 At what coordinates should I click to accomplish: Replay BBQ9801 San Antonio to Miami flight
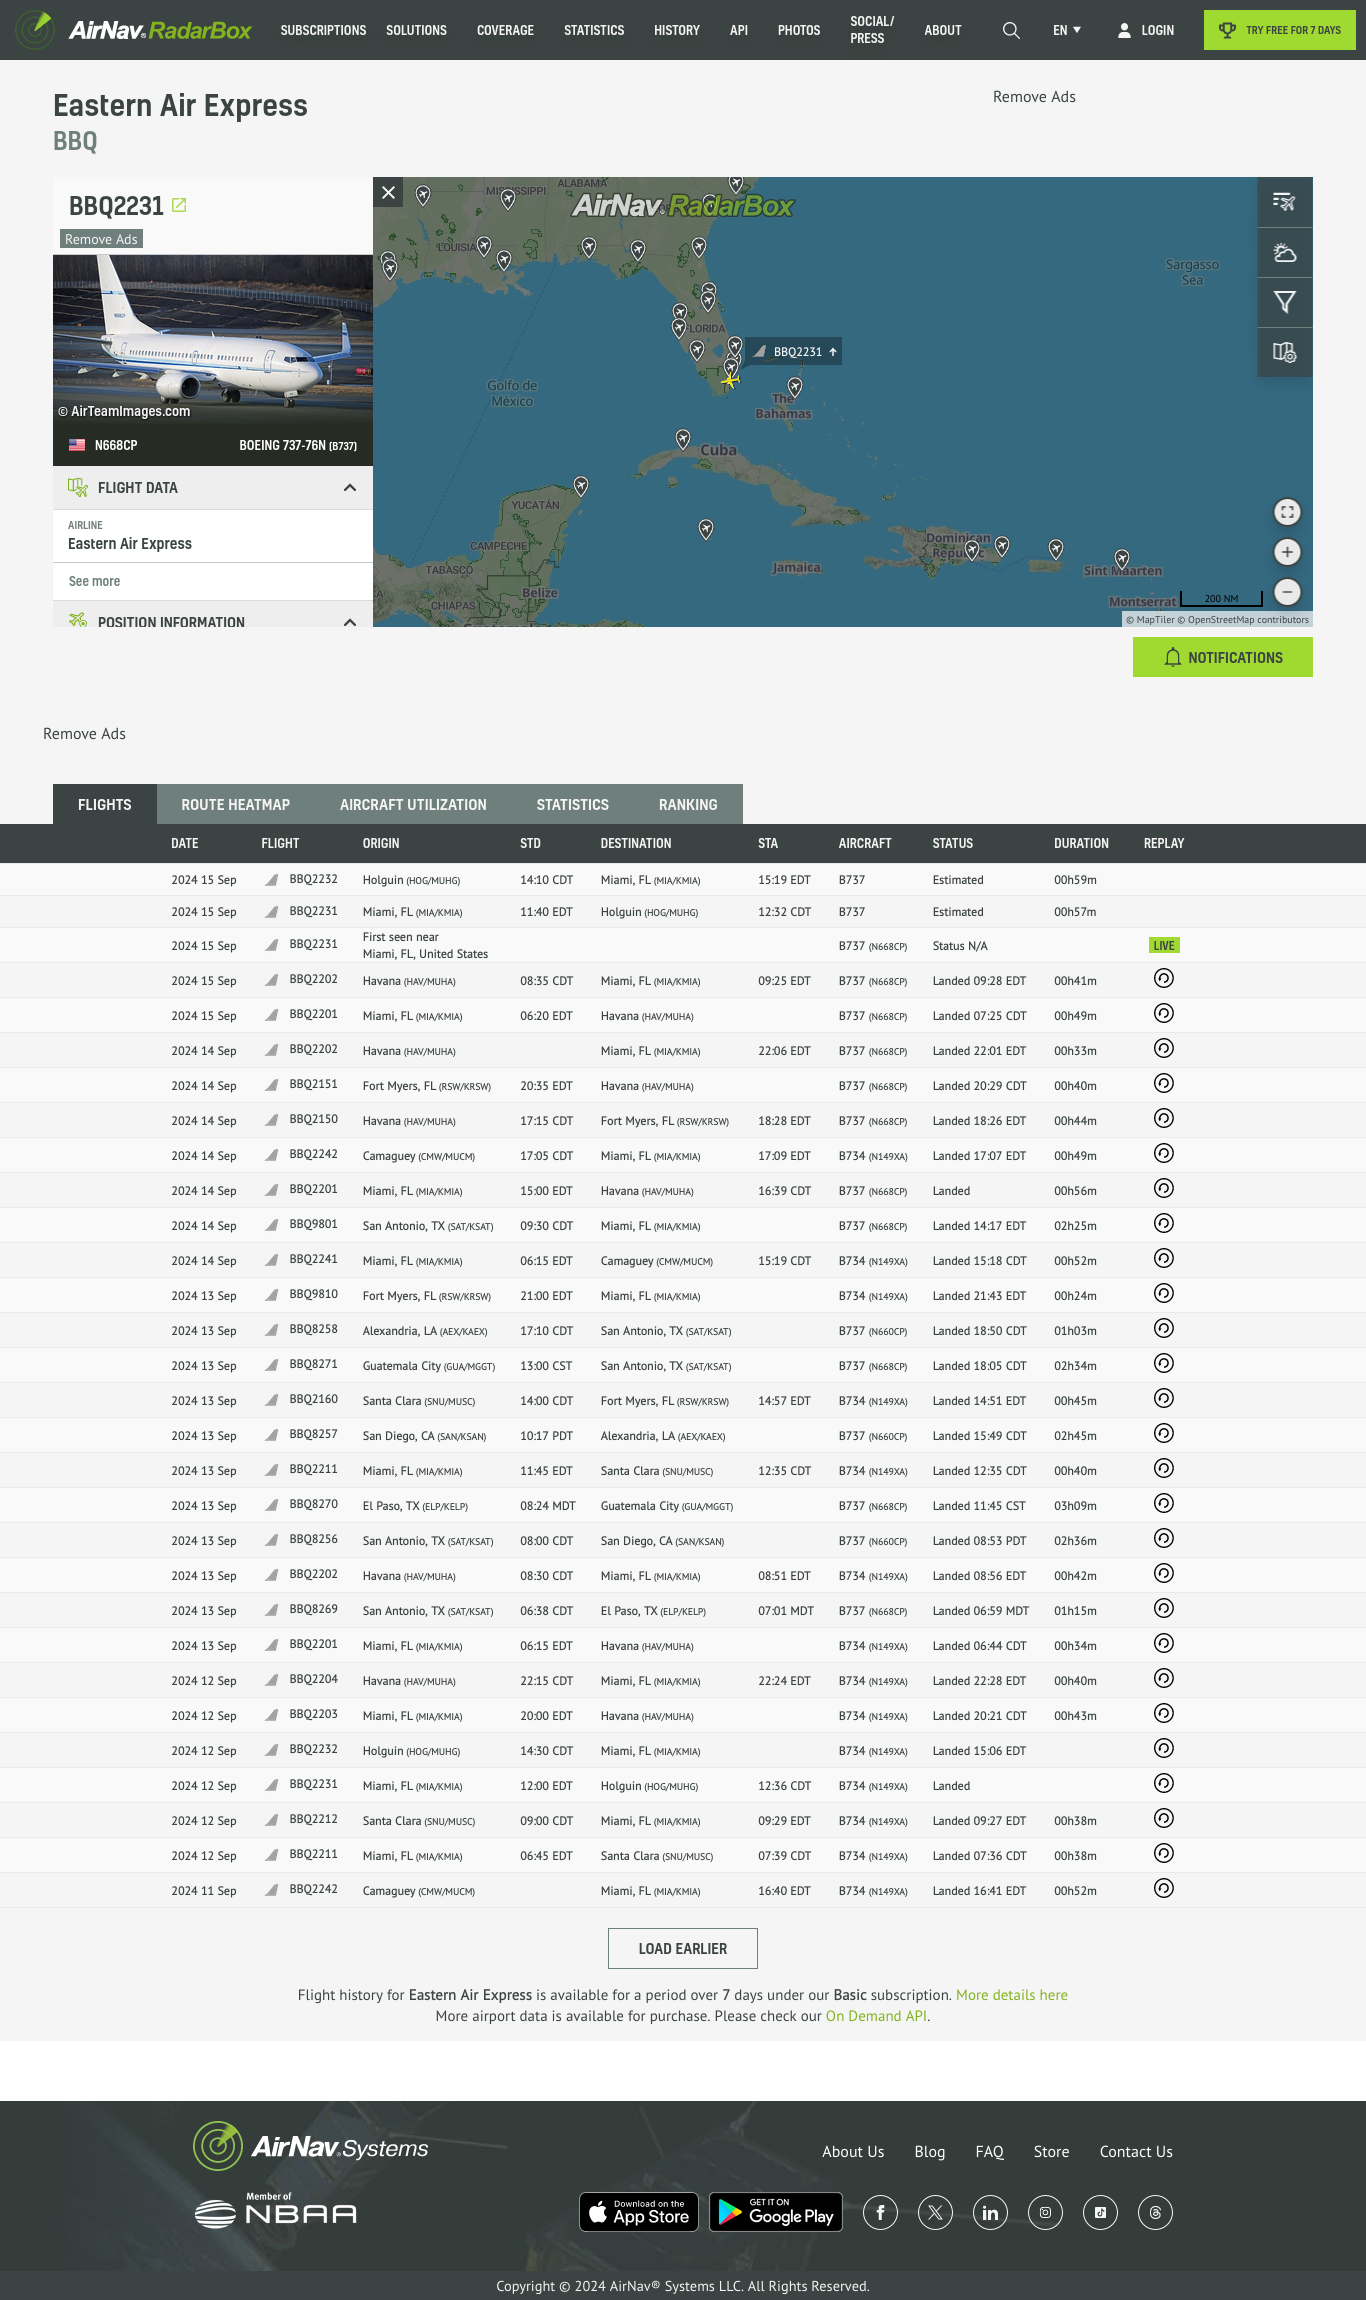pyautogui.click(x=1163, y=1224)
